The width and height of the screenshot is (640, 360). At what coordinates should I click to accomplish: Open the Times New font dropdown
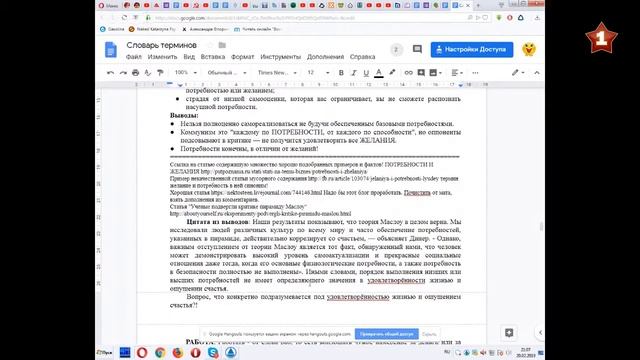click(x=277, y=73)
